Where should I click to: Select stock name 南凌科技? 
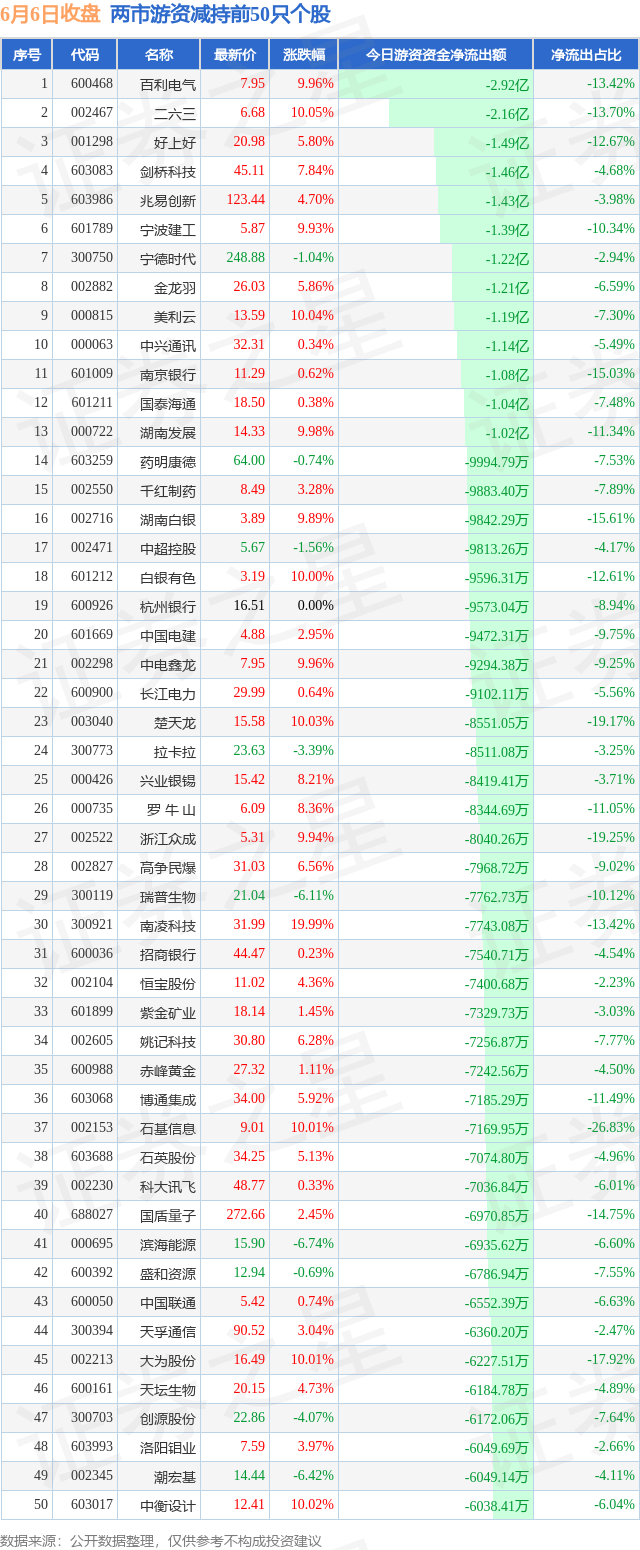click(168, 925)
